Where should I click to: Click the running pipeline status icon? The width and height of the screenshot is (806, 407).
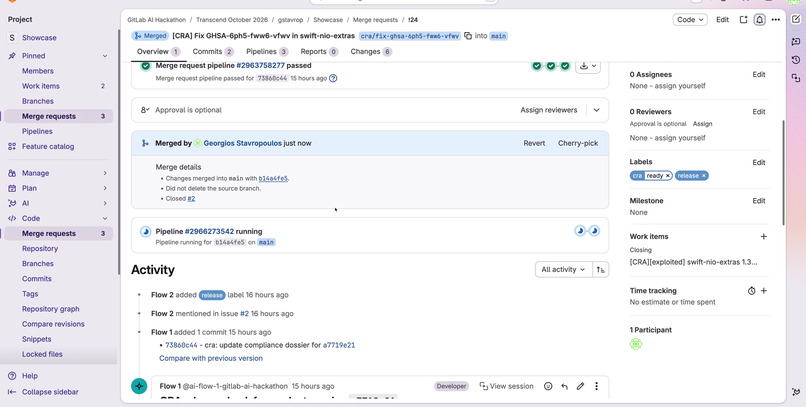click(x=145, y=232)
